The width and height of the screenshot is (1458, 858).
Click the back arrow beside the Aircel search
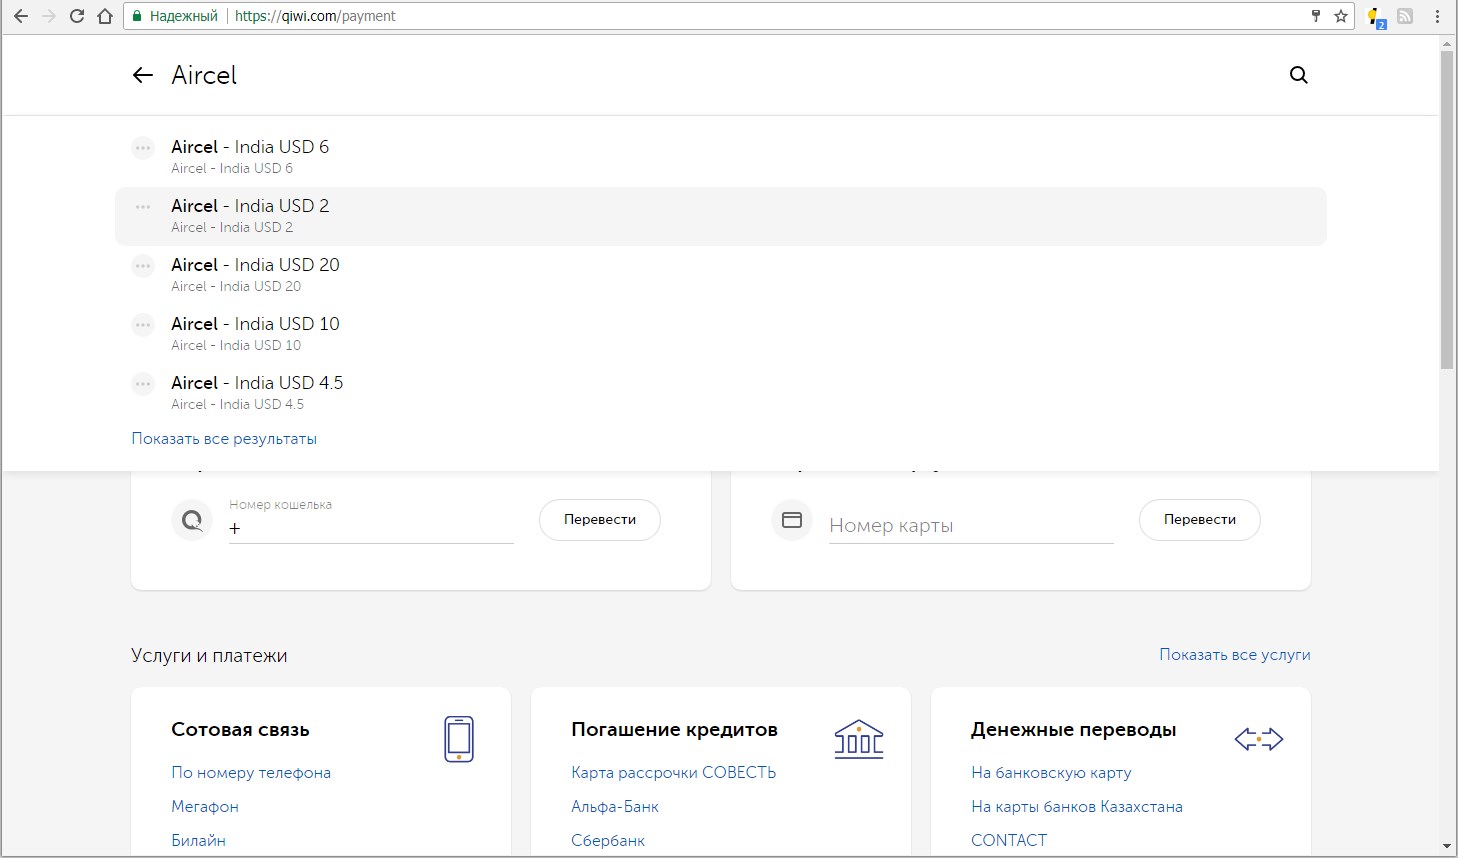pyautogui.click(x=143, y=75)
